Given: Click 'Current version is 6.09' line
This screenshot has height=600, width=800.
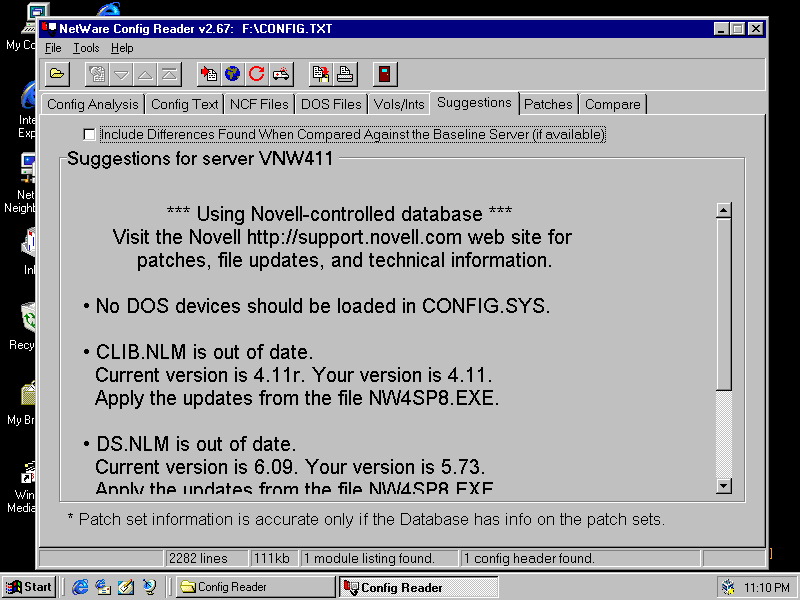Looking at the screenshot, I should coord(290,467).
